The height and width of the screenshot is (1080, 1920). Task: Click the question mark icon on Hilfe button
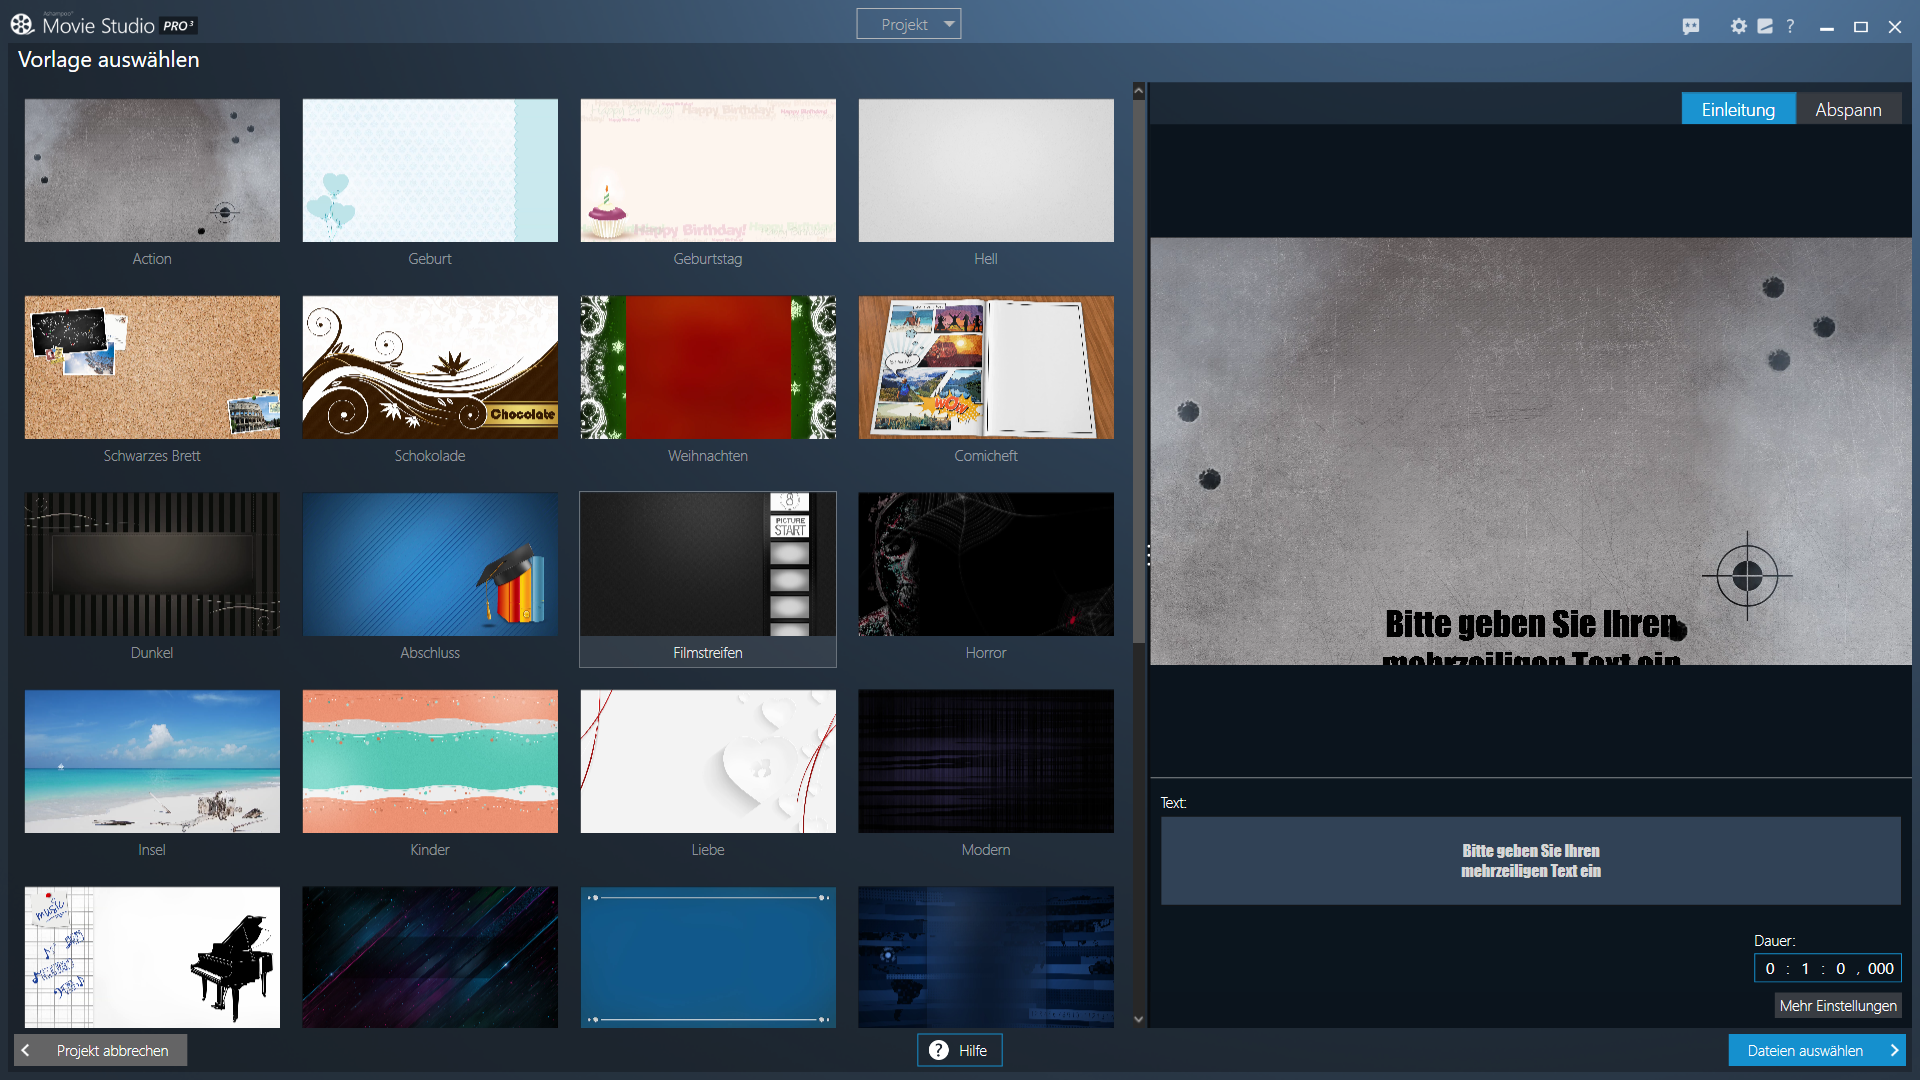[938, 1050]
